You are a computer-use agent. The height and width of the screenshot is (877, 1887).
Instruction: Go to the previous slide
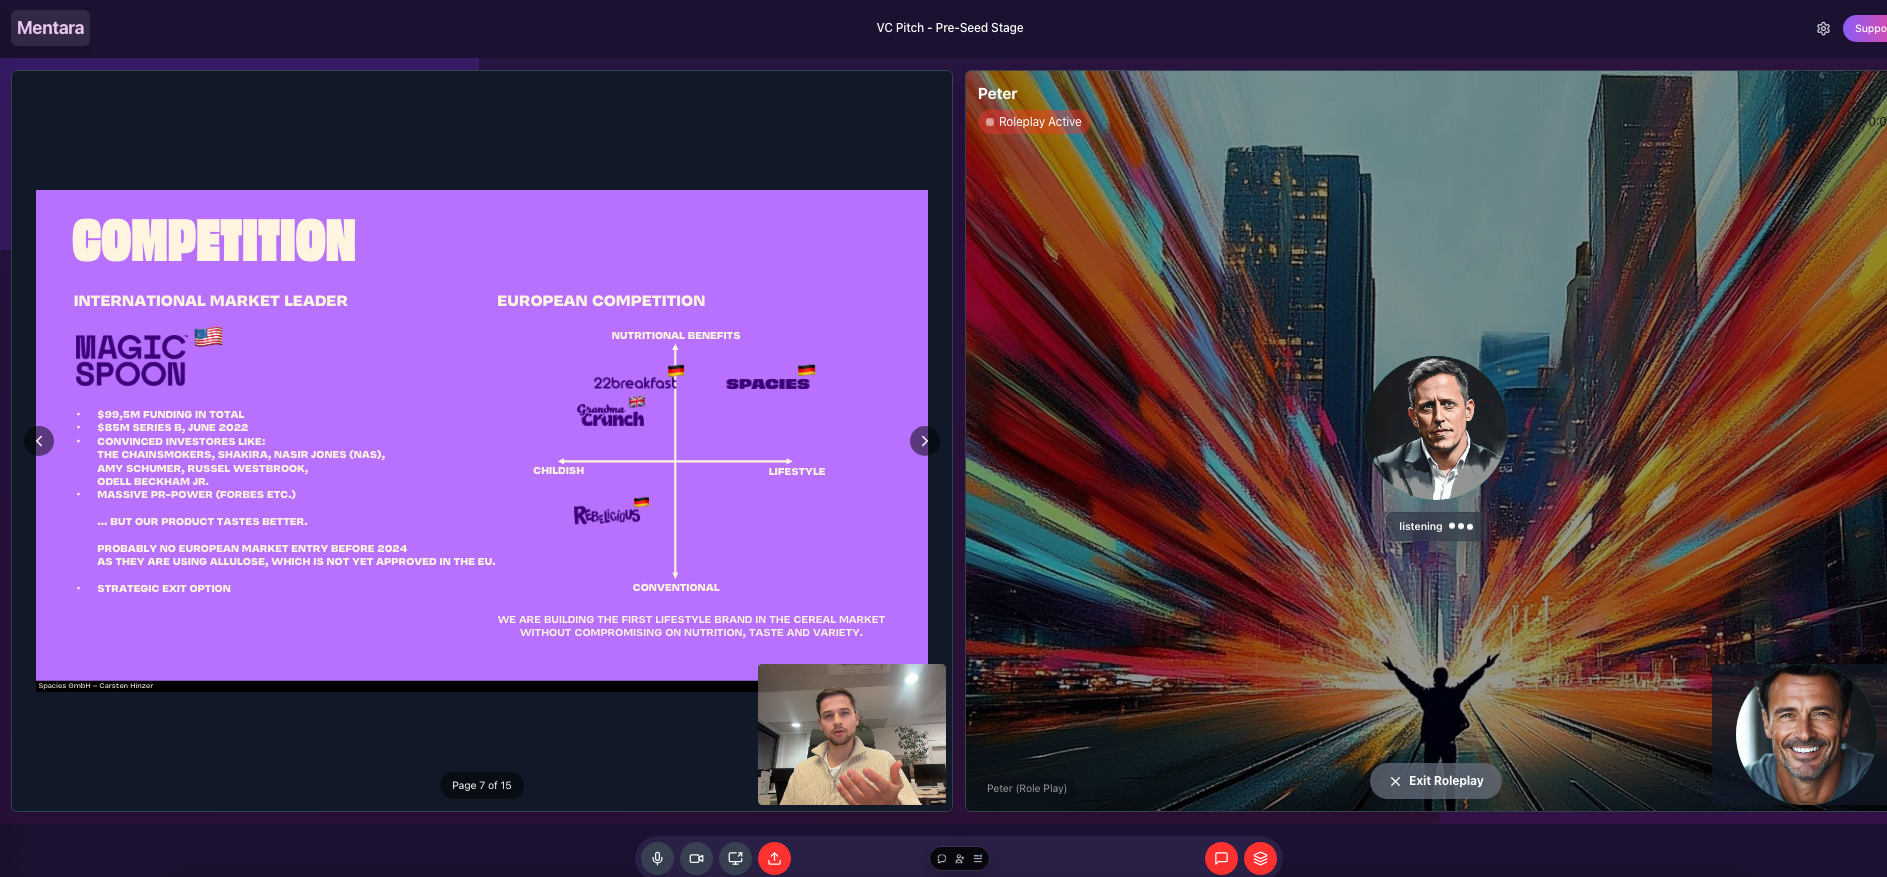[39, 440]
